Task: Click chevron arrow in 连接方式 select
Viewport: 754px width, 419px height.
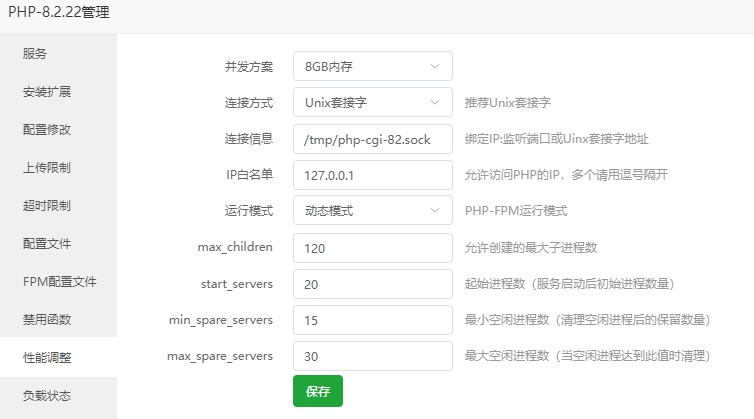Action: [435, 102]
